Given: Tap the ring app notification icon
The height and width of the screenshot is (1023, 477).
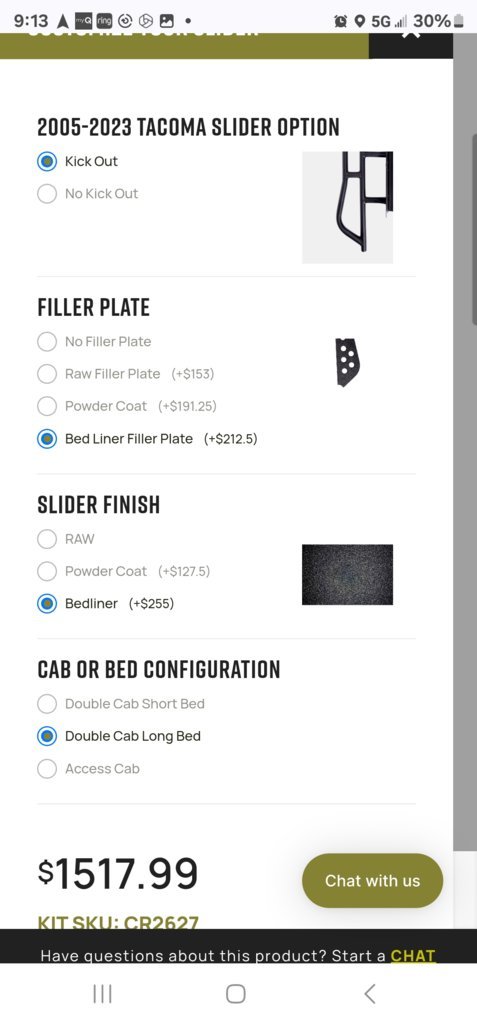Looking at the screenshot, I should (104, 21).
